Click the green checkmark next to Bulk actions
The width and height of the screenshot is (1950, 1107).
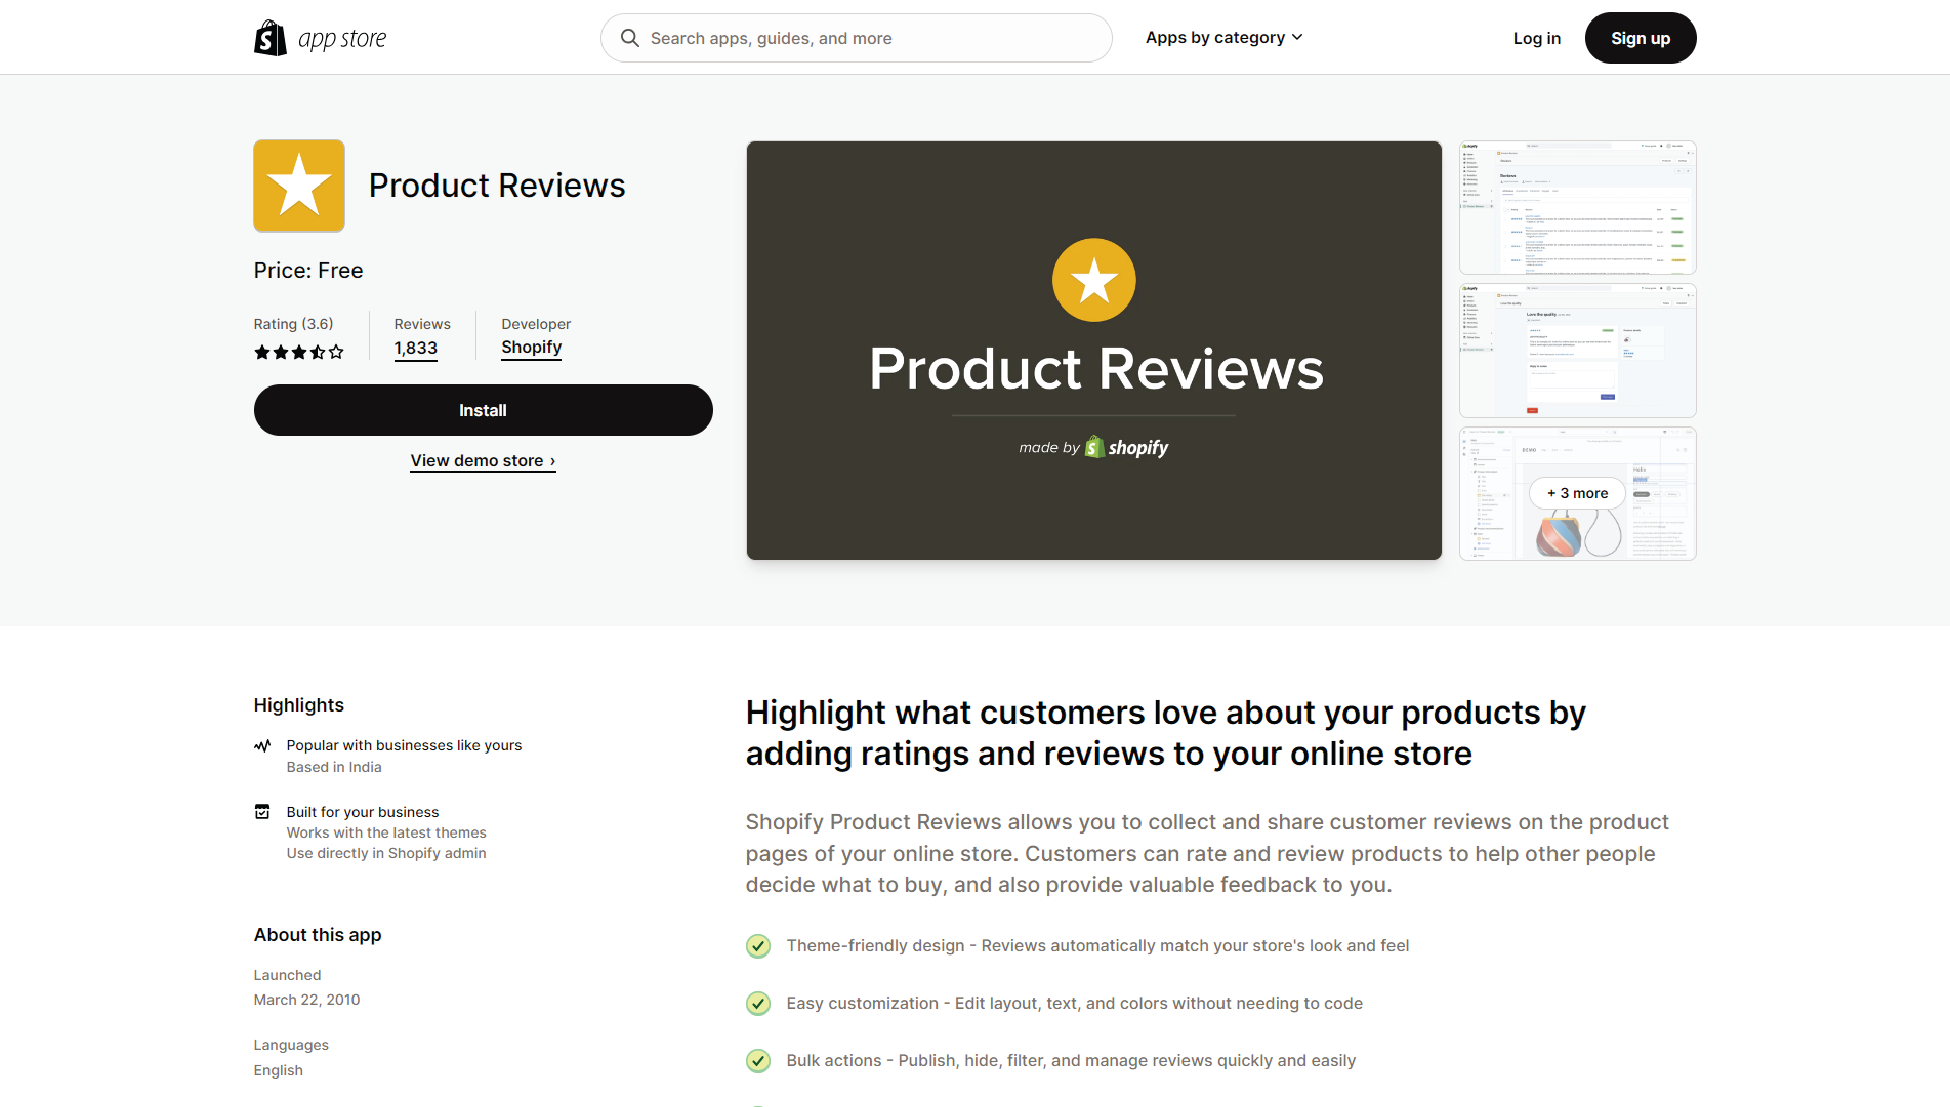(759, 1061)
